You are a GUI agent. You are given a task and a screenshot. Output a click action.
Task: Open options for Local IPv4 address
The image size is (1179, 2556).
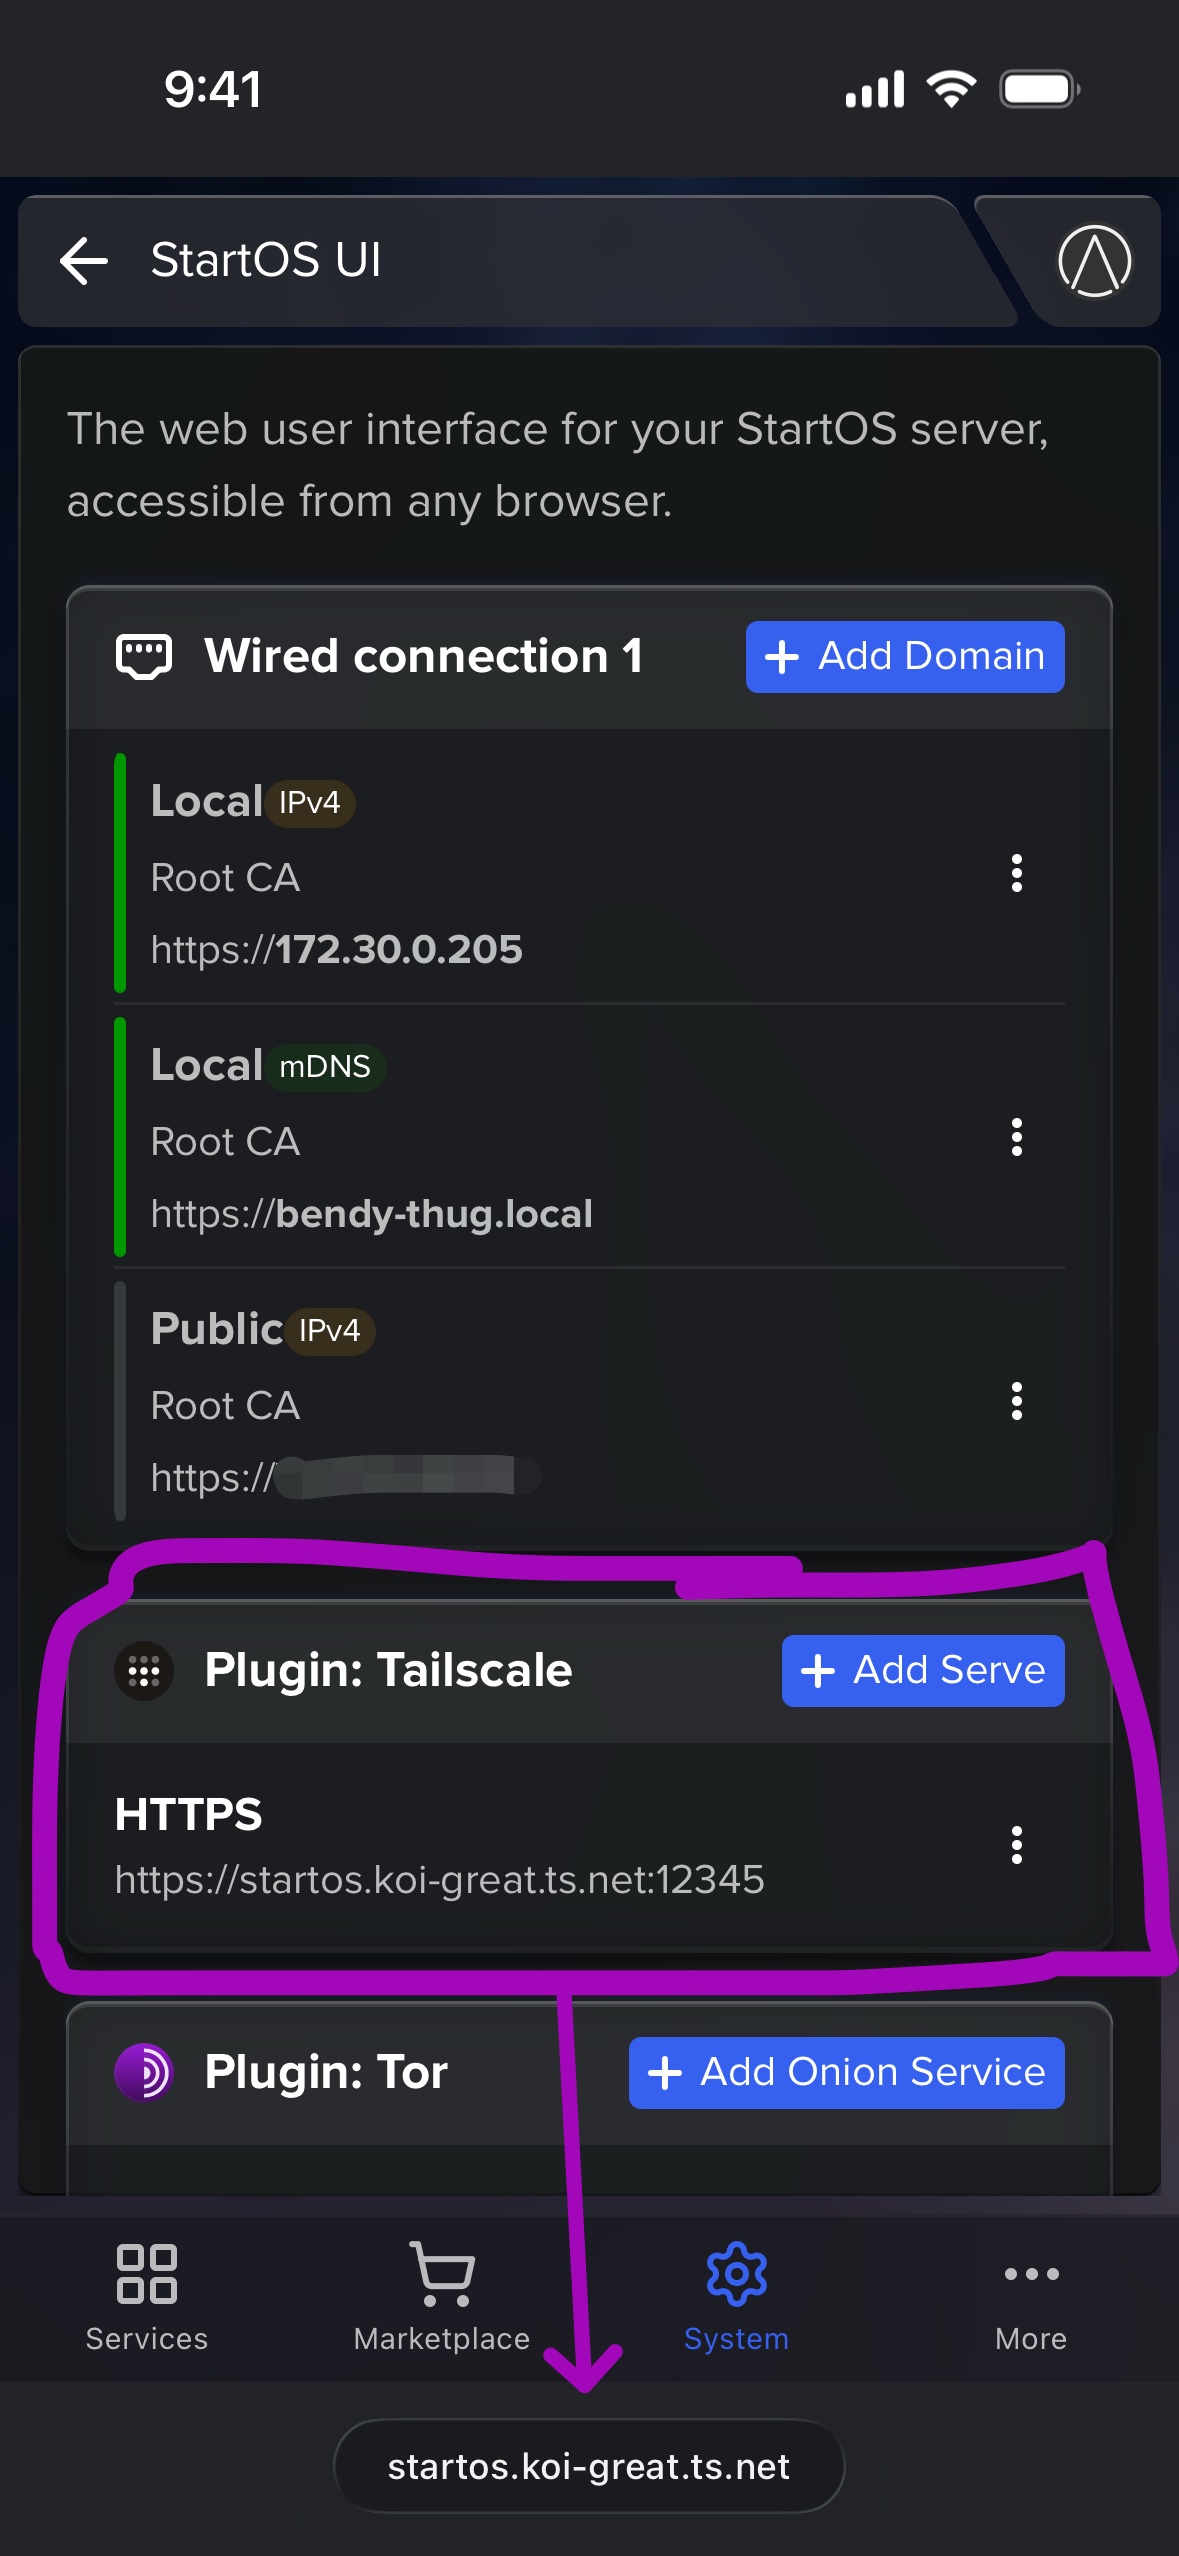(x=1017, y=873)
